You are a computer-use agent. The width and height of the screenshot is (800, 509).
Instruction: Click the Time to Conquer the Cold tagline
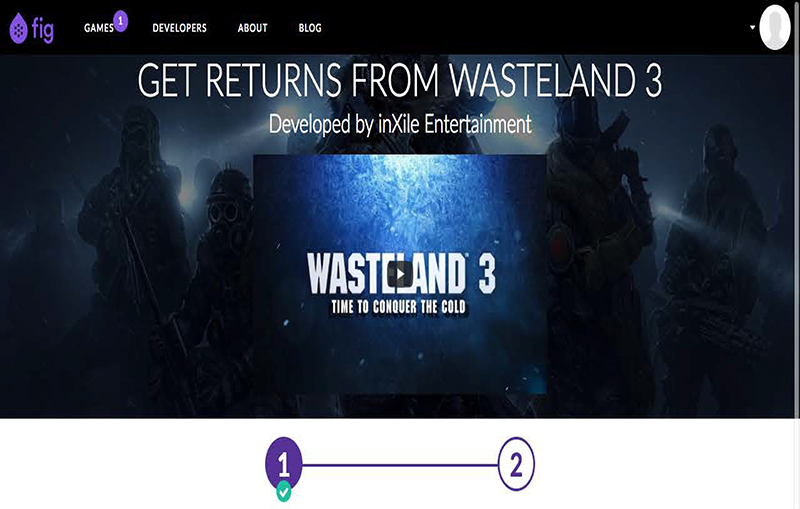click(398, 307)
